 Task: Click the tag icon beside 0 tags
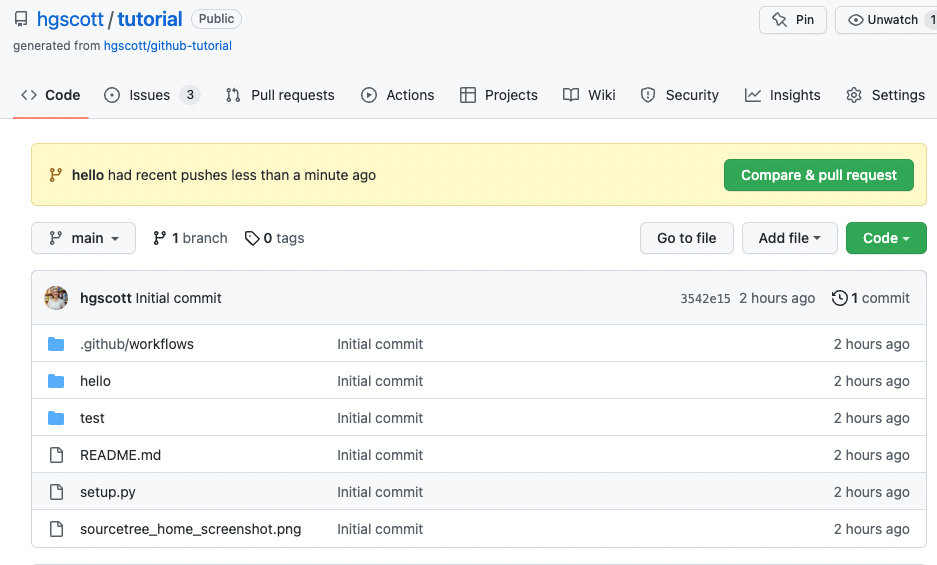tap(252, 238)
